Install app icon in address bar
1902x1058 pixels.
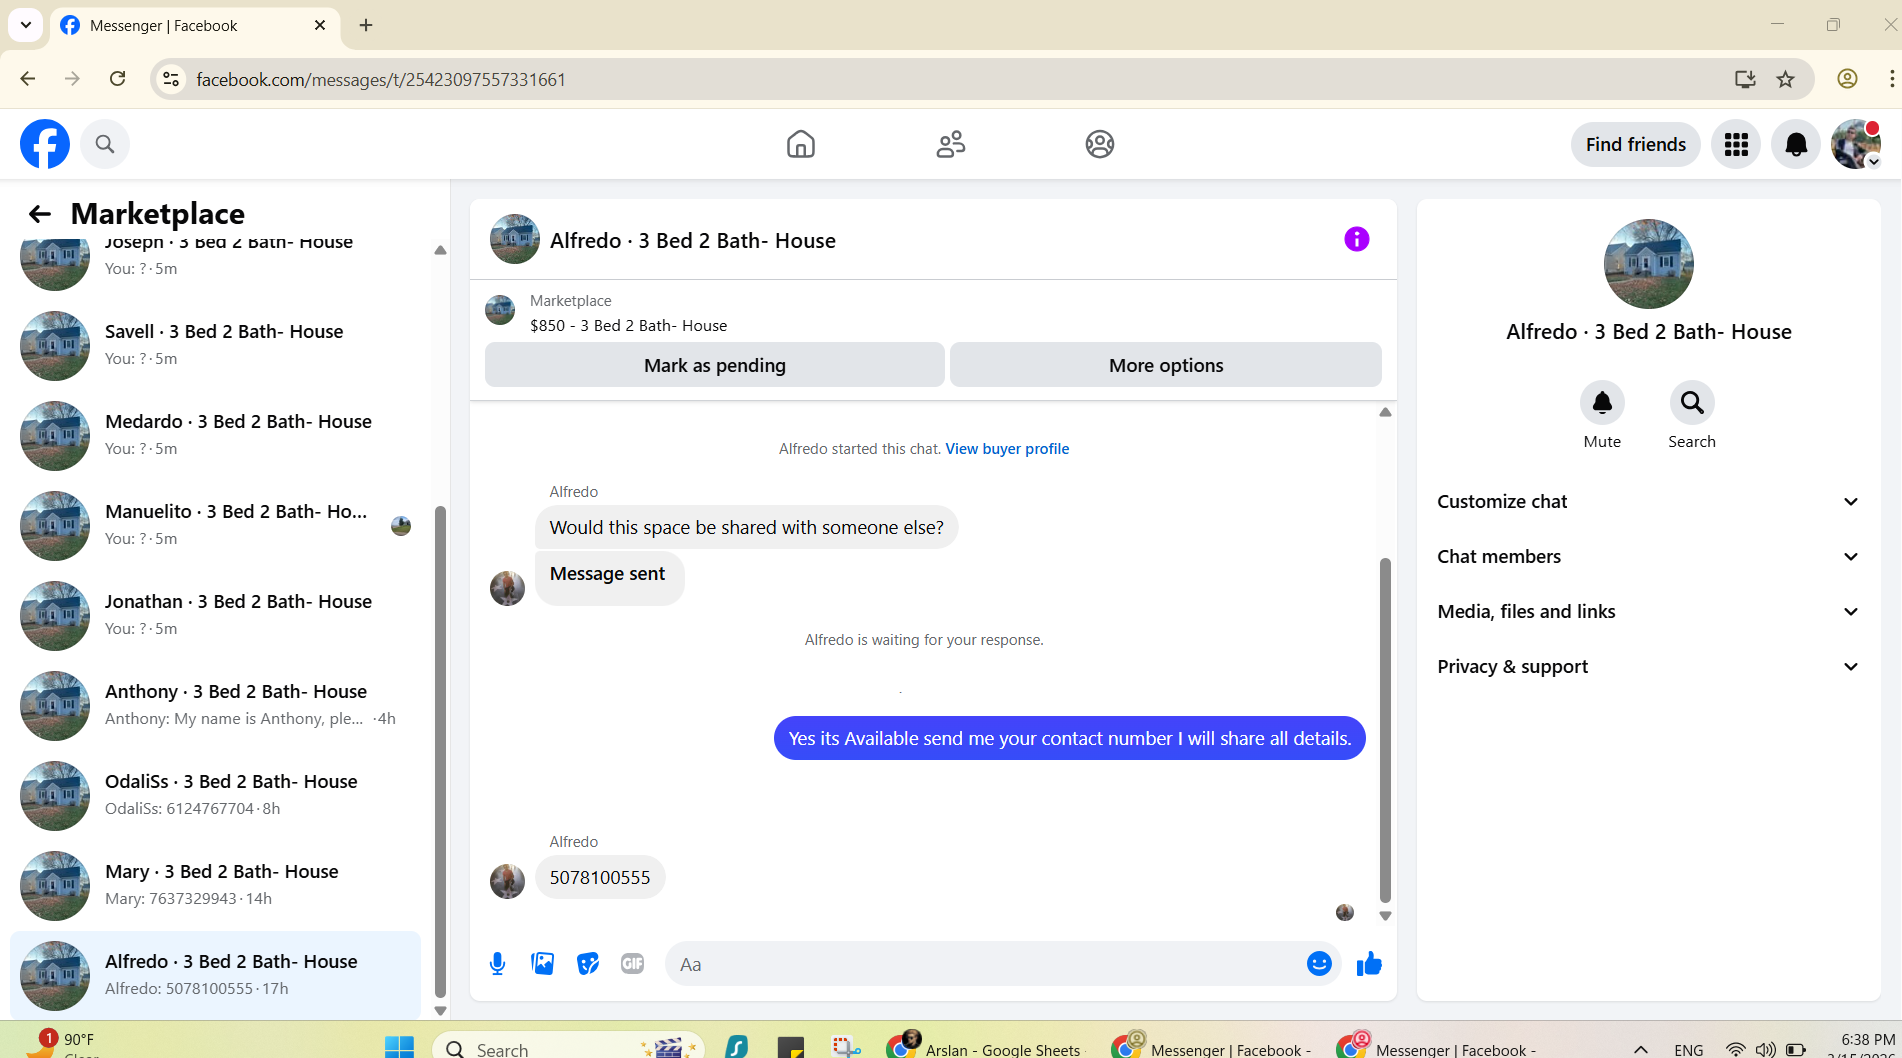[1745, 79]
